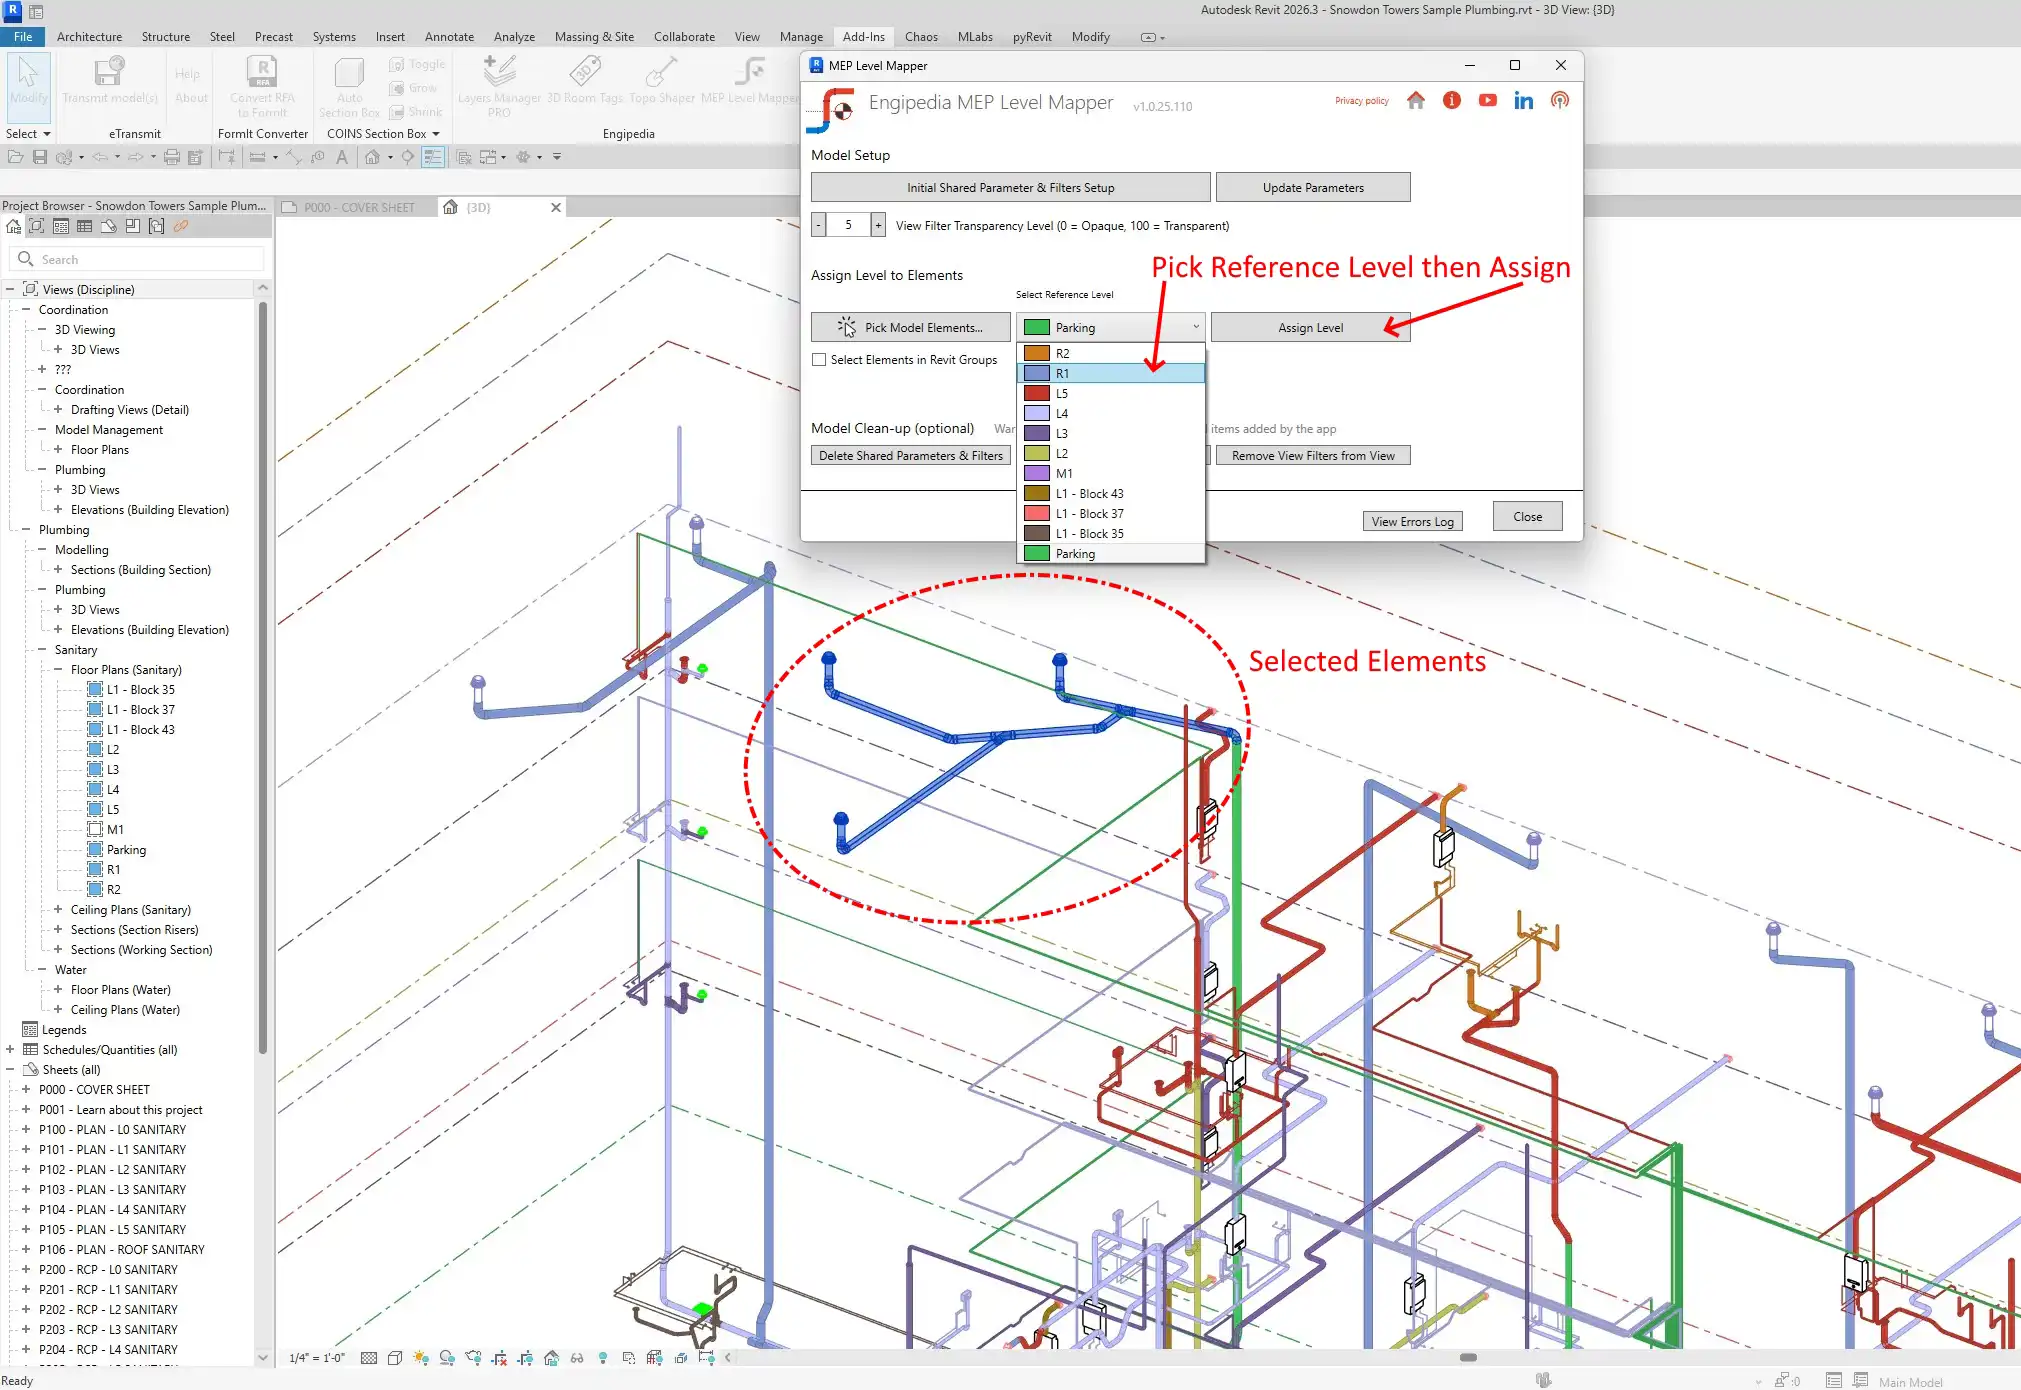
Task: Open the Annotate ribbon tab
Action: pyautogui.click(x=449, y=37)
